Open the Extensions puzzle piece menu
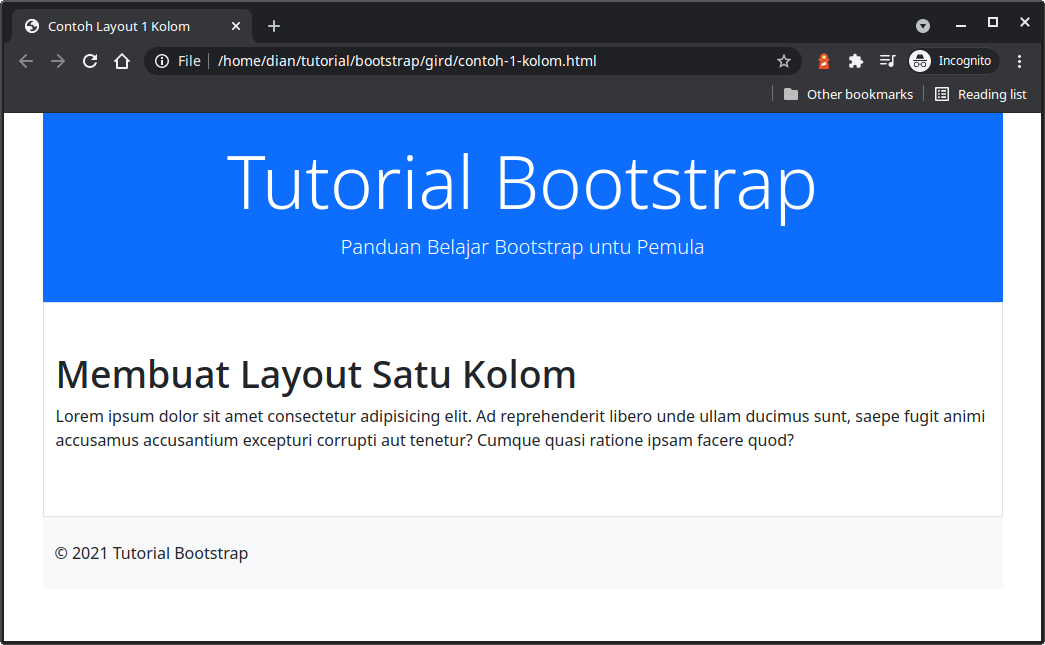The image size is (1045, 645). pyautogui.click(x=855, y=61)
